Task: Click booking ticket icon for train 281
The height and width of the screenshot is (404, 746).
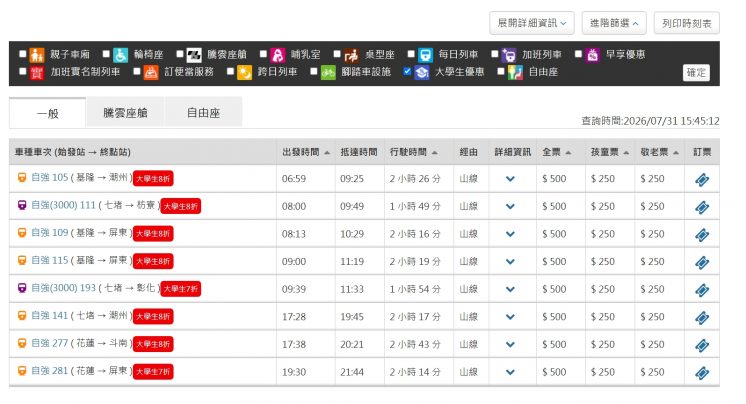Action: 702,373
